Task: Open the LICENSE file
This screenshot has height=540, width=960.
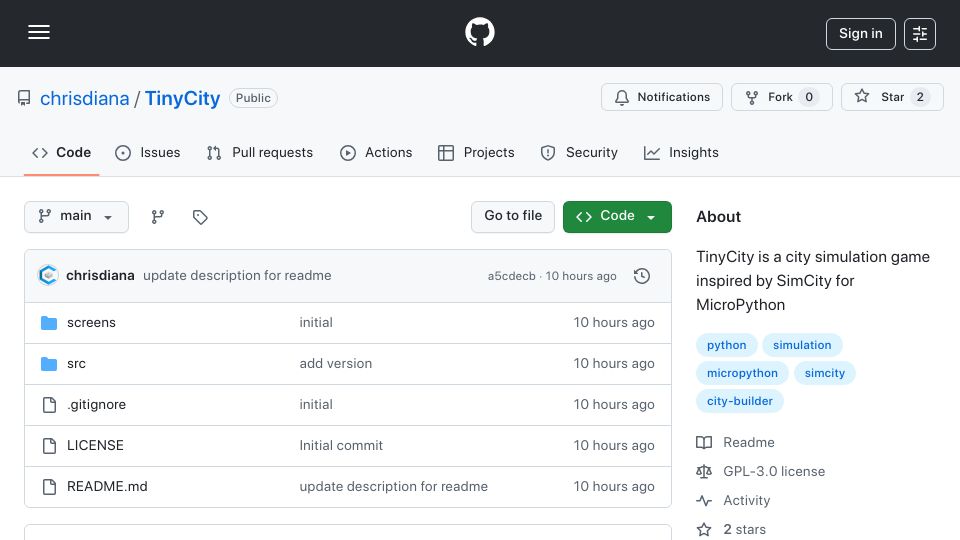Action: 95,446
